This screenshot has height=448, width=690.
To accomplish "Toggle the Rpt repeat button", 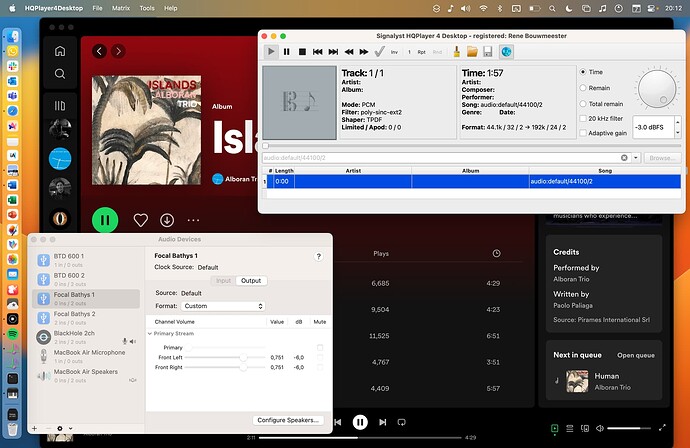I will [422, 52].
